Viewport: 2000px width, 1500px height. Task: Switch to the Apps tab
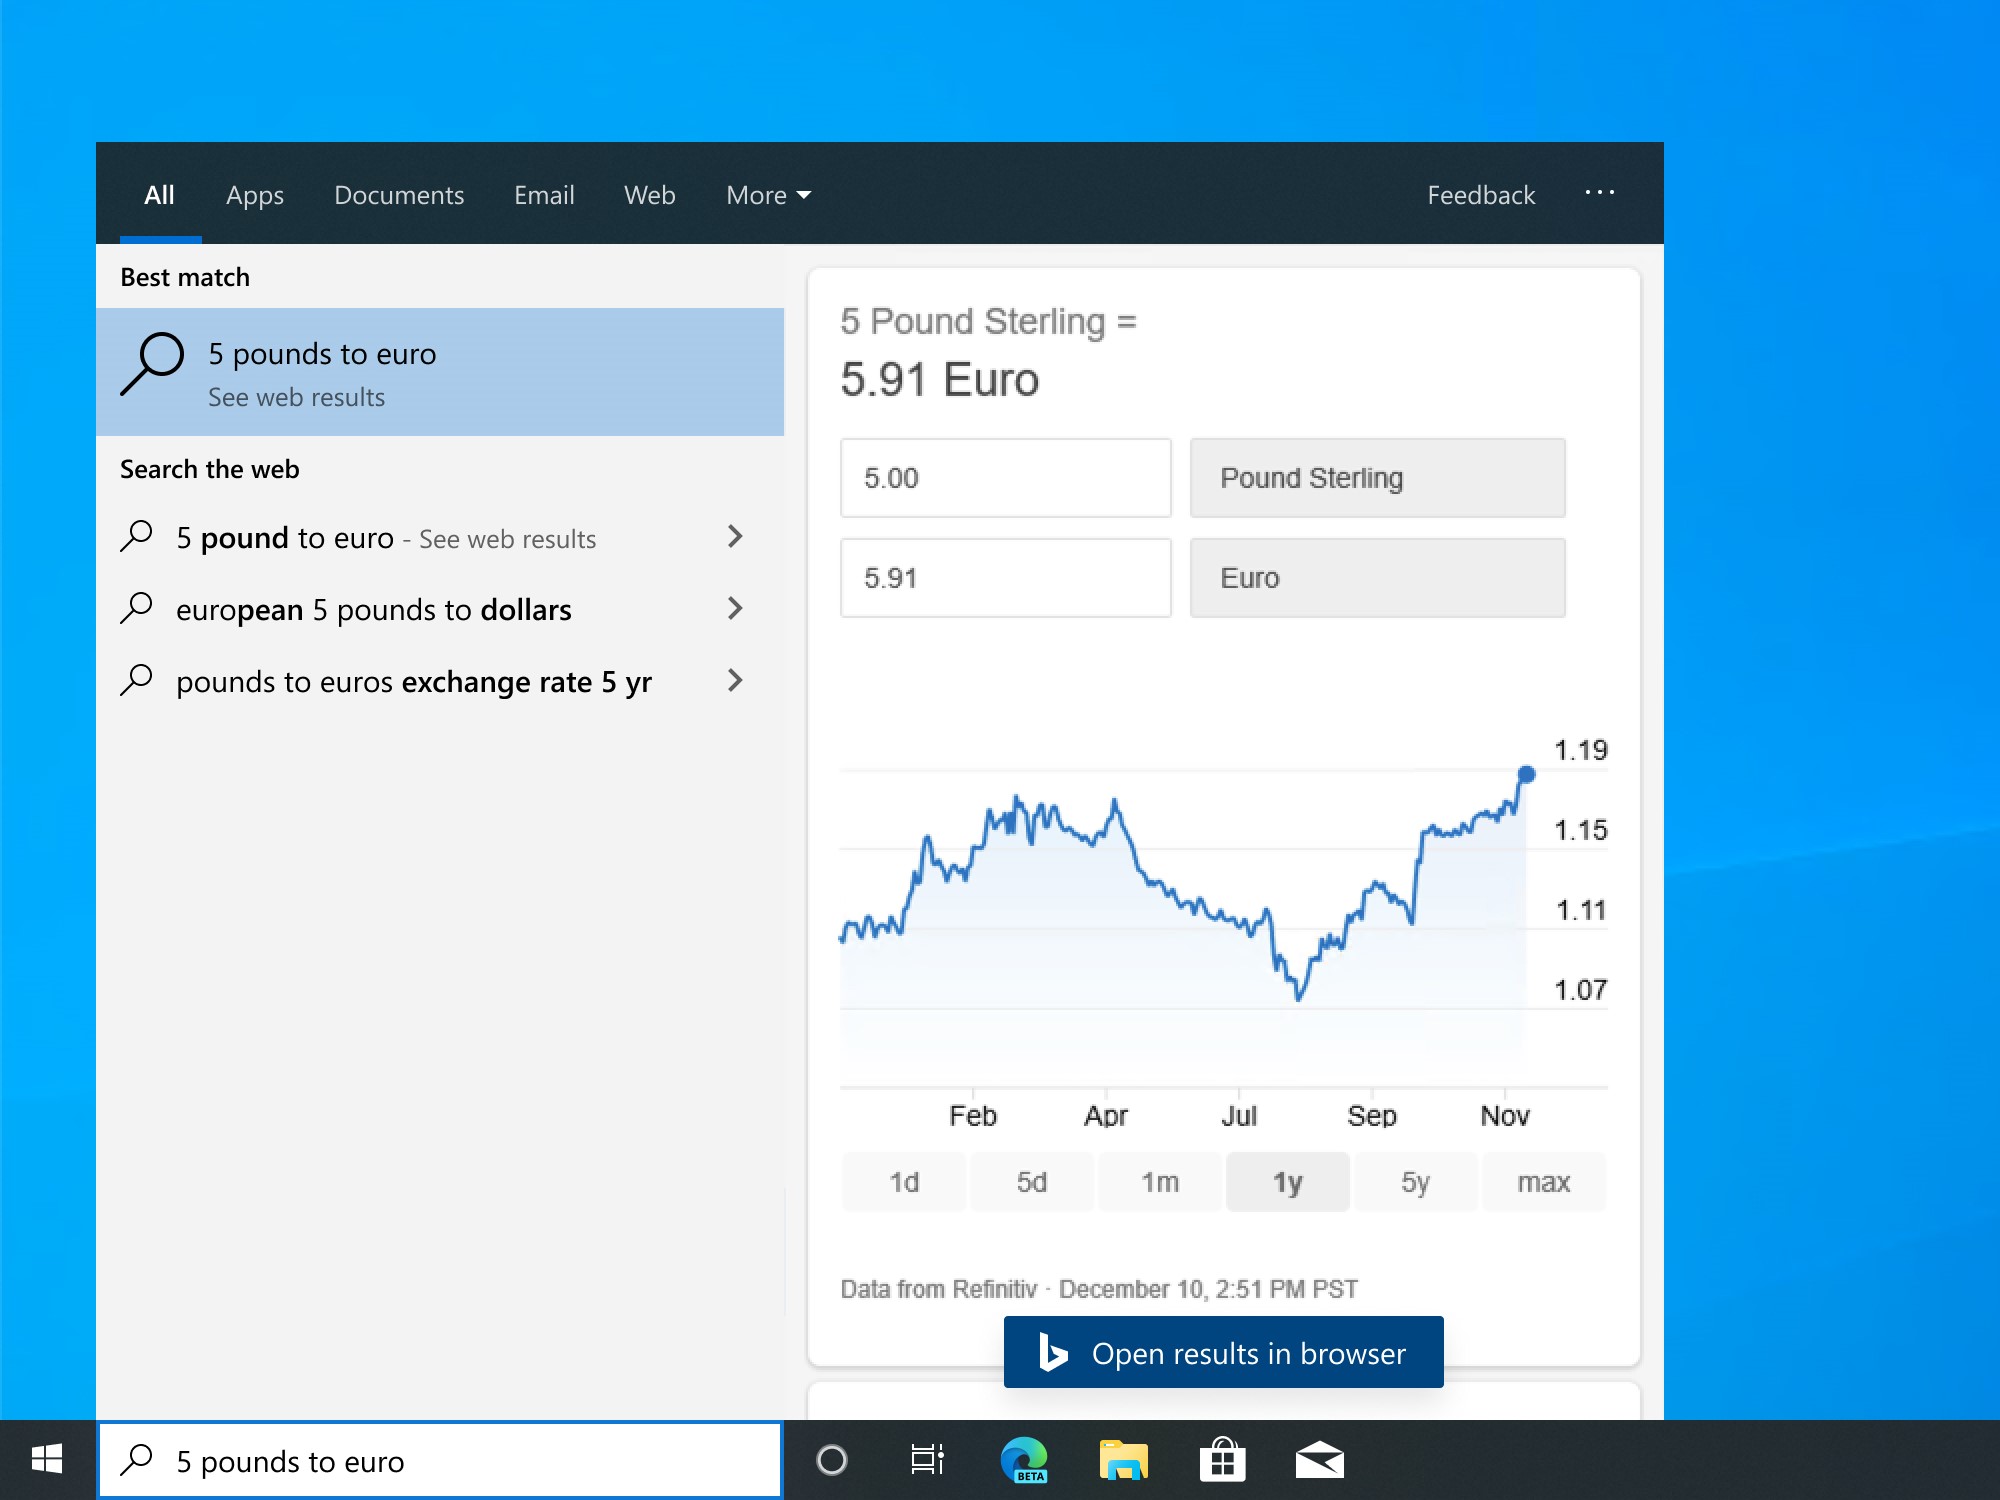point(254,194)
